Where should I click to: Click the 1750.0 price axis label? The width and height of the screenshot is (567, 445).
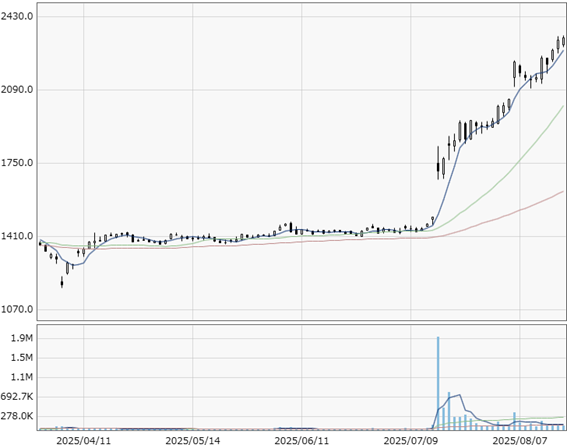(17, 163)
